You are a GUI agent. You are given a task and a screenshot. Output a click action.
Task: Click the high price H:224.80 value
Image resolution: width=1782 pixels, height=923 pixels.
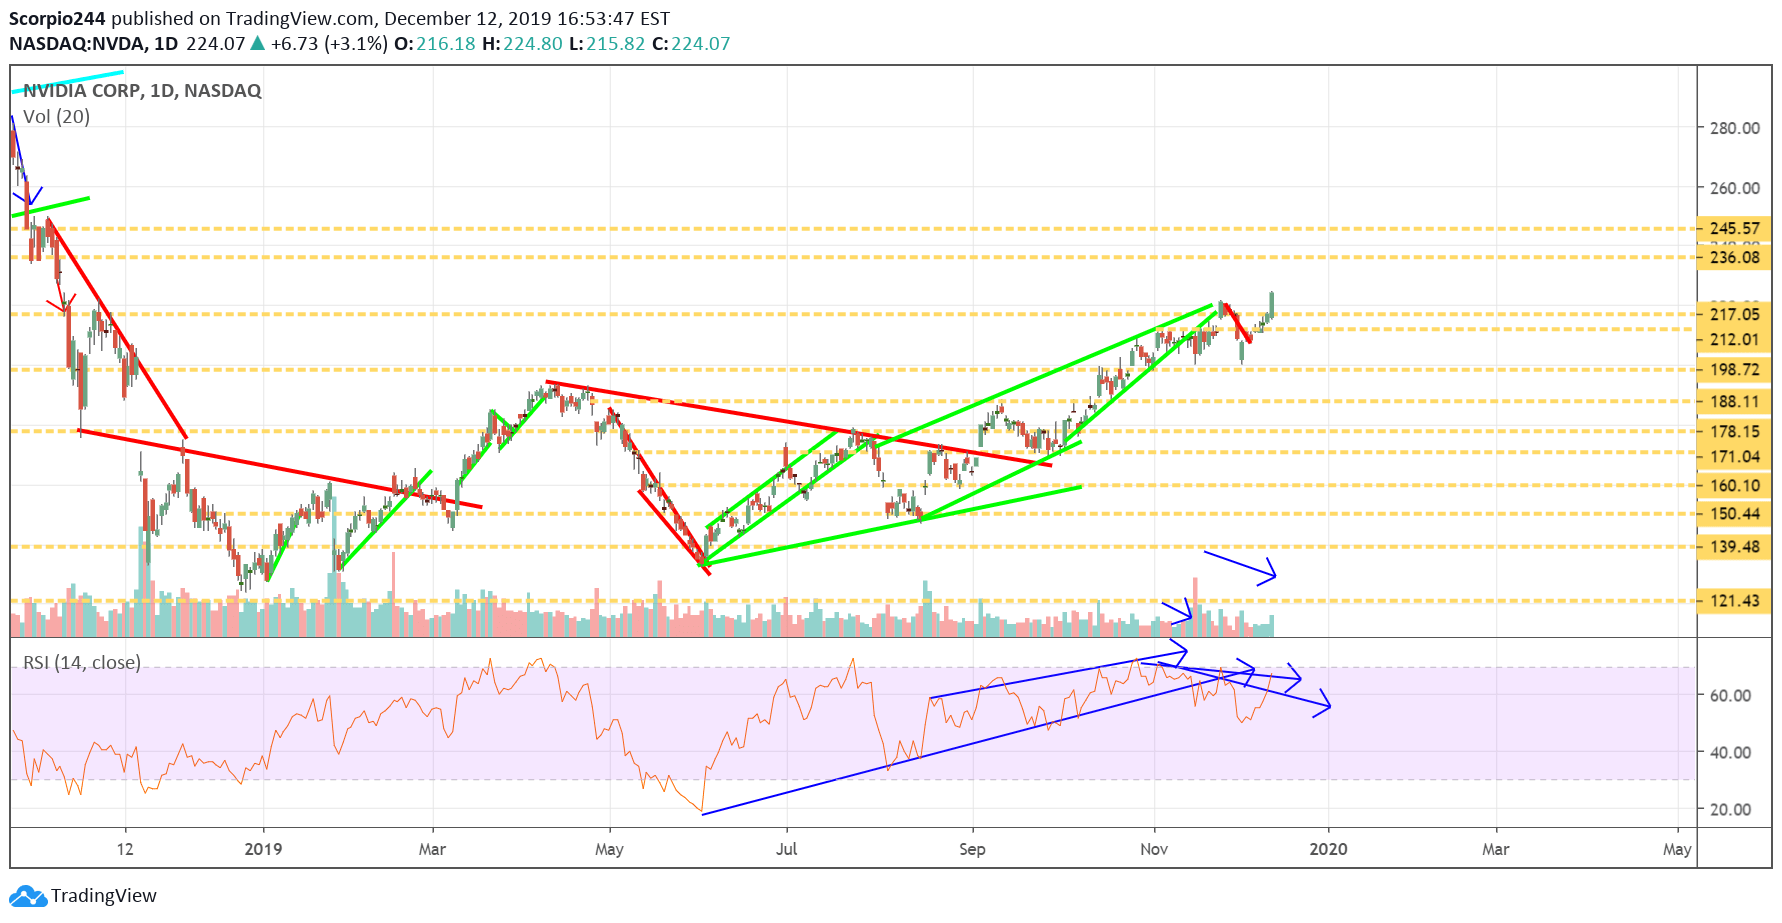522,44
